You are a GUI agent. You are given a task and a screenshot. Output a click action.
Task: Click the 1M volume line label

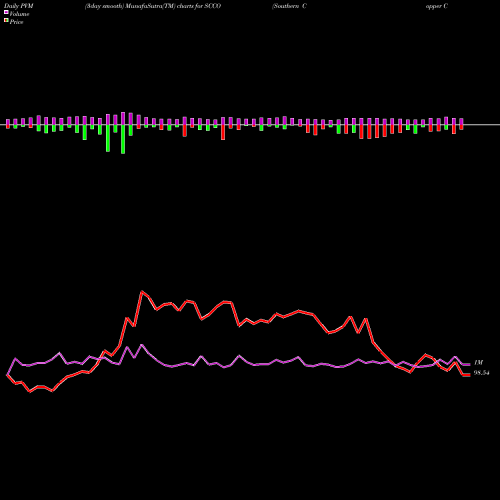[478, 362]
